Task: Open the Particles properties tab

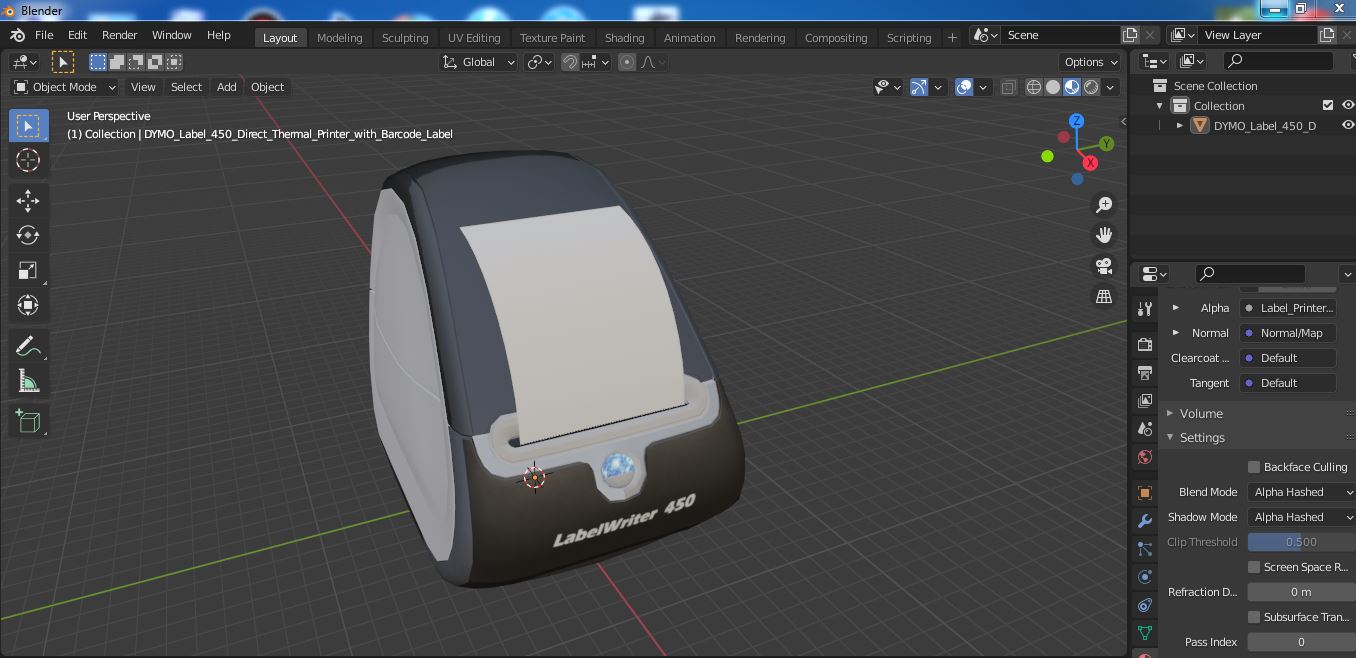Action: pos(1145,549)
